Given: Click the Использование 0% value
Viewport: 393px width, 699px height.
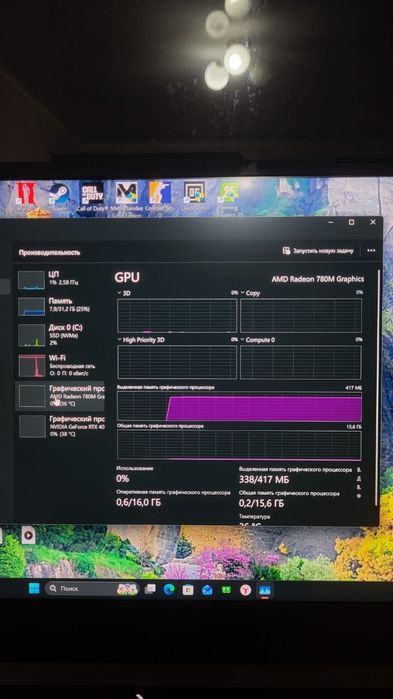Looking at the screenshot, I should pos(123,479).
